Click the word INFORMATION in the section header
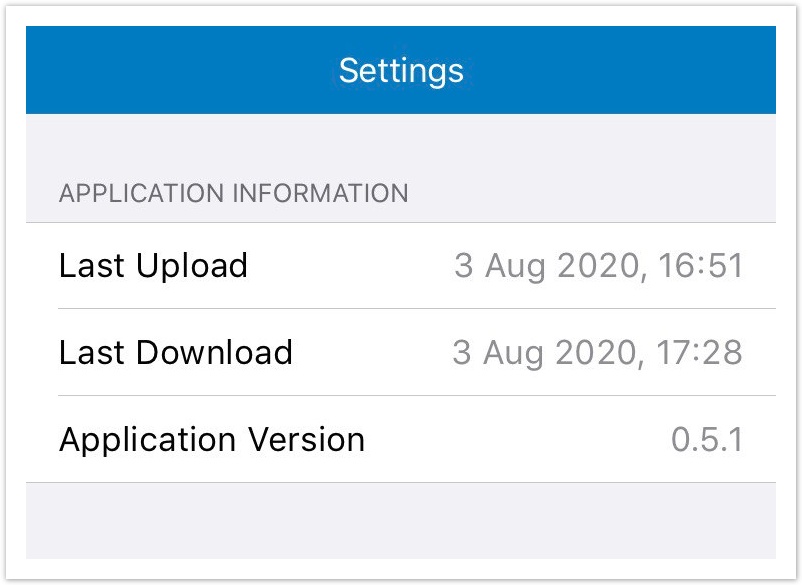Image resolution: width=802 pixels, height=585 pixels. (x=320, y=193)
